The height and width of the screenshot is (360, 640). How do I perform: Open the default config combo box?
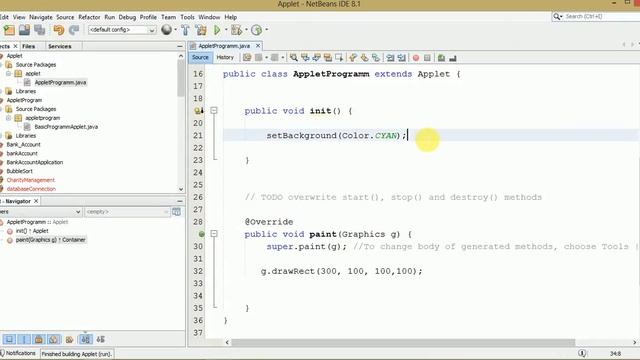[x=122, y=30]
